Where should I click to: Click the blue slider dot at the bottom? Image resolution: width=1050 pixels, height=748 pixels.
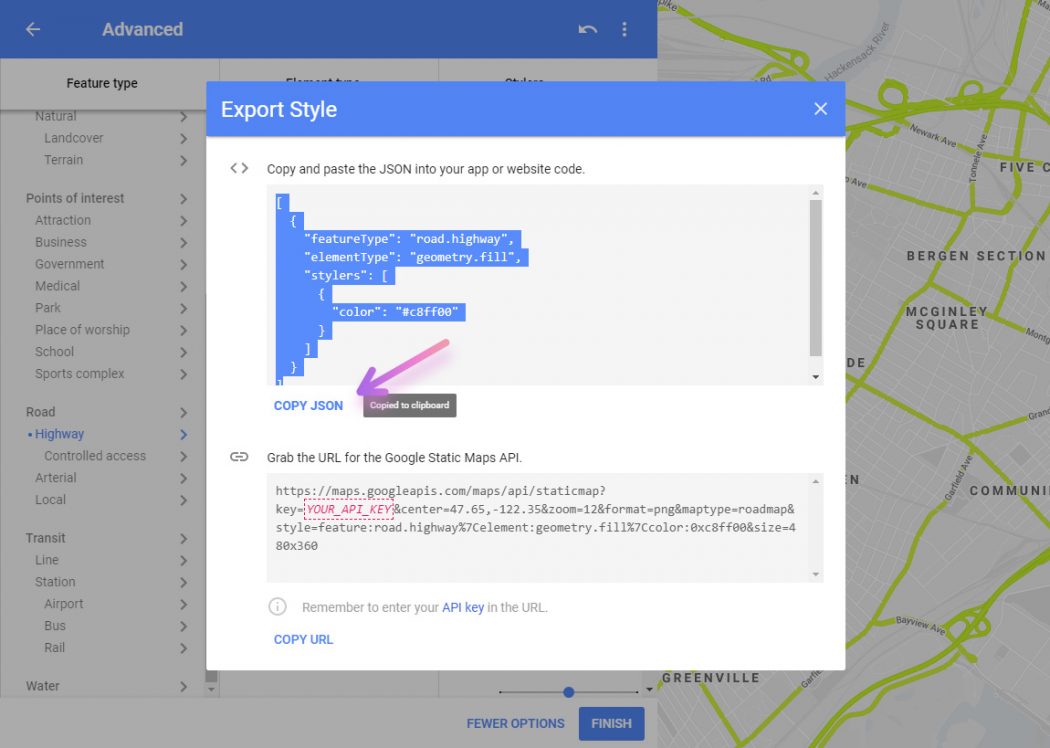[568, 692]
